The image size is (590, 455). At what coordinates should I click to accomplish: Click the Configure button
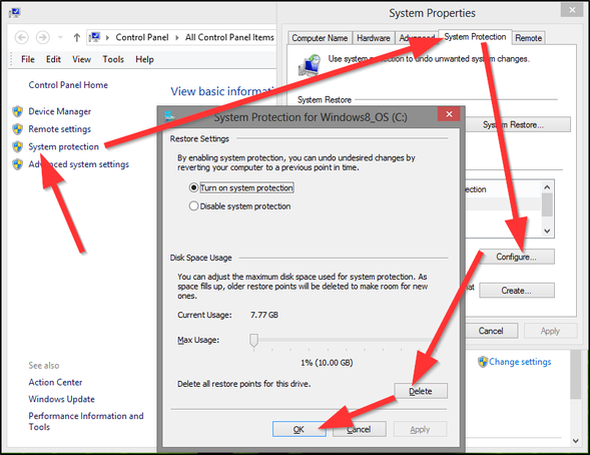click(x=516, y=257)
